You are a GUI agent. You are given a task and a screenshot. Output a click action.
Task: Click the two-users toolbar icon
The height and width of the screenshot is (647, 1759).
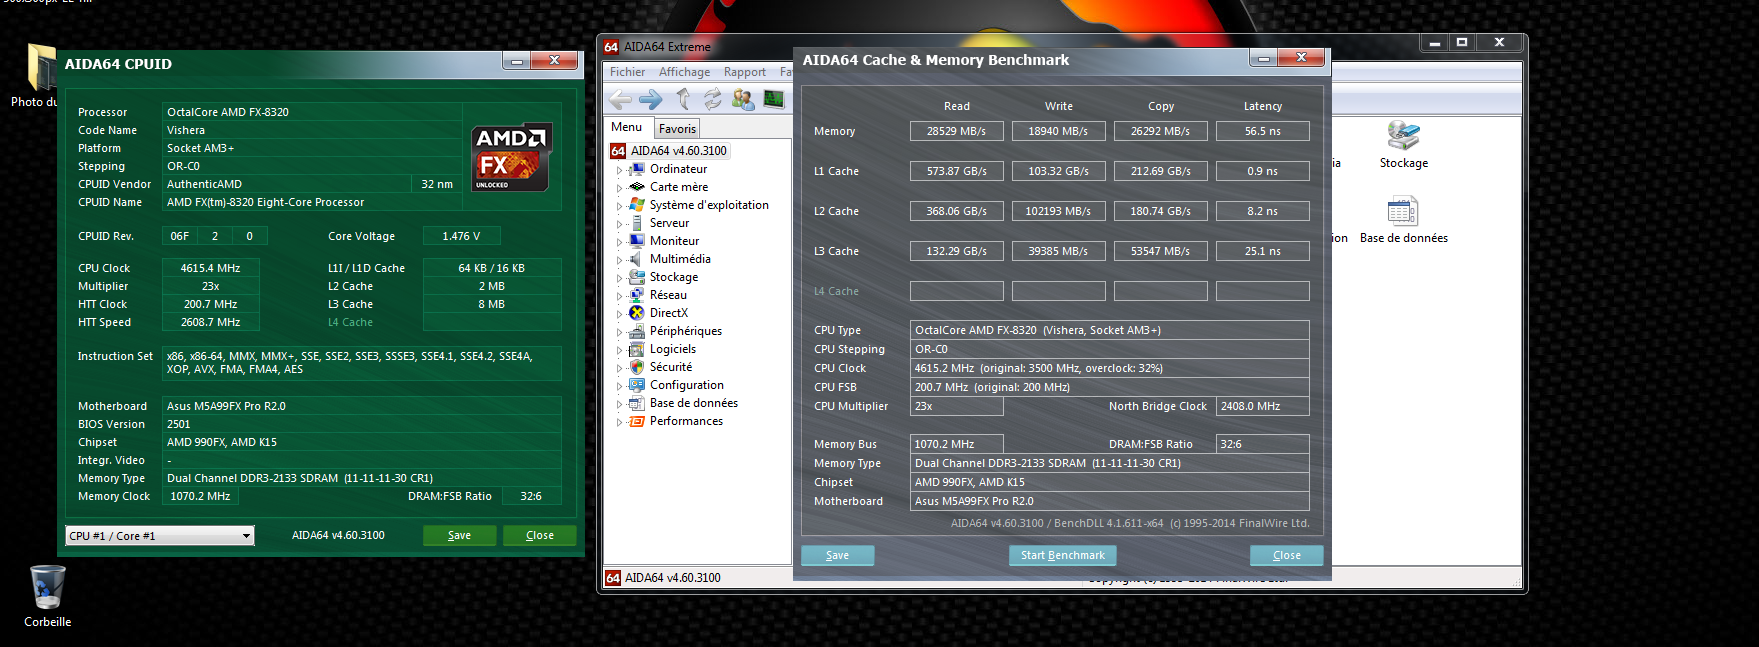tap(743, 99)
